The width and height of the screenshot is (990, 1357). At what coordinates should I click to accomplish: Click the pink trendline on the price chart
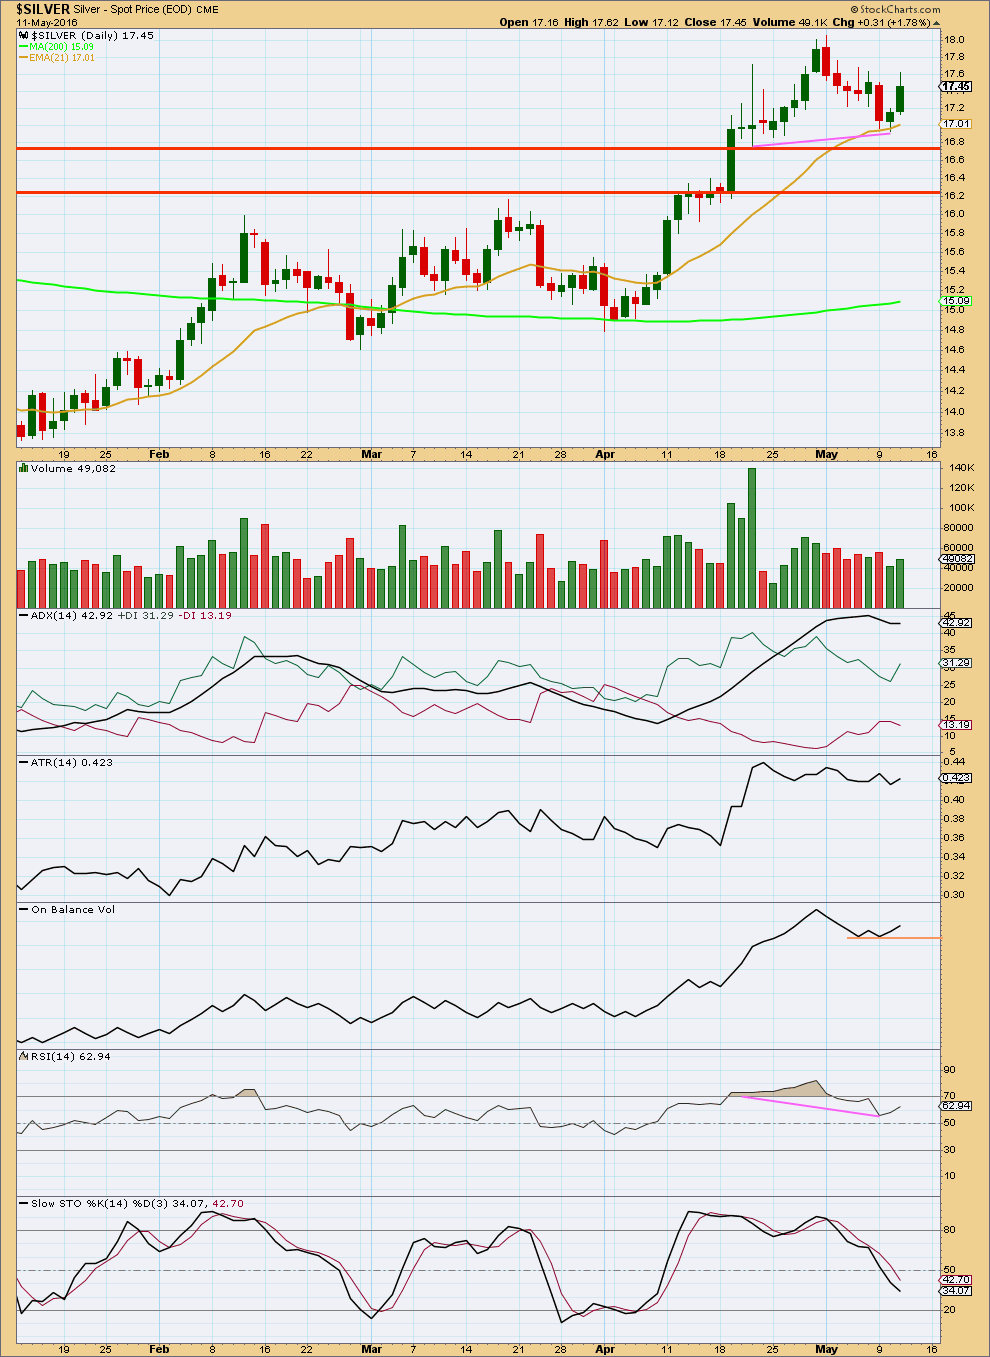click(x=820, y=139)
